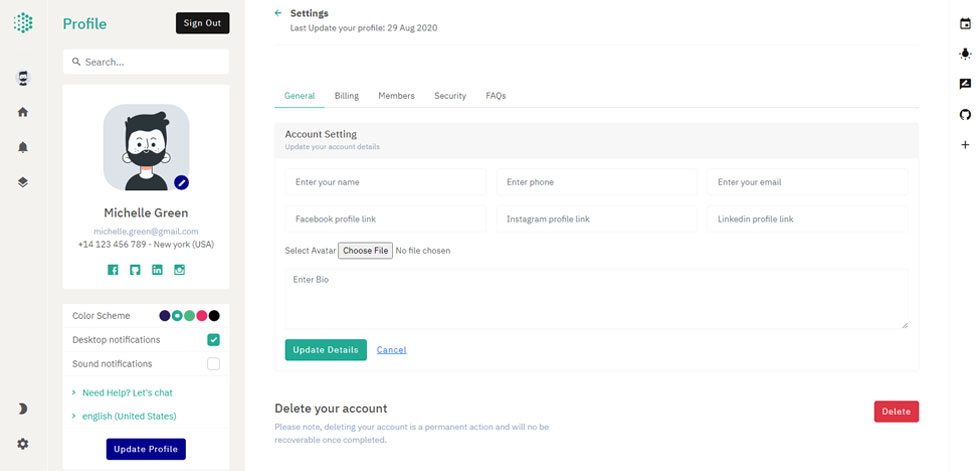This screenshot has height=471, width=980.
Task: Open Michelle's GitHub profile icon
Action: point(135,270)
